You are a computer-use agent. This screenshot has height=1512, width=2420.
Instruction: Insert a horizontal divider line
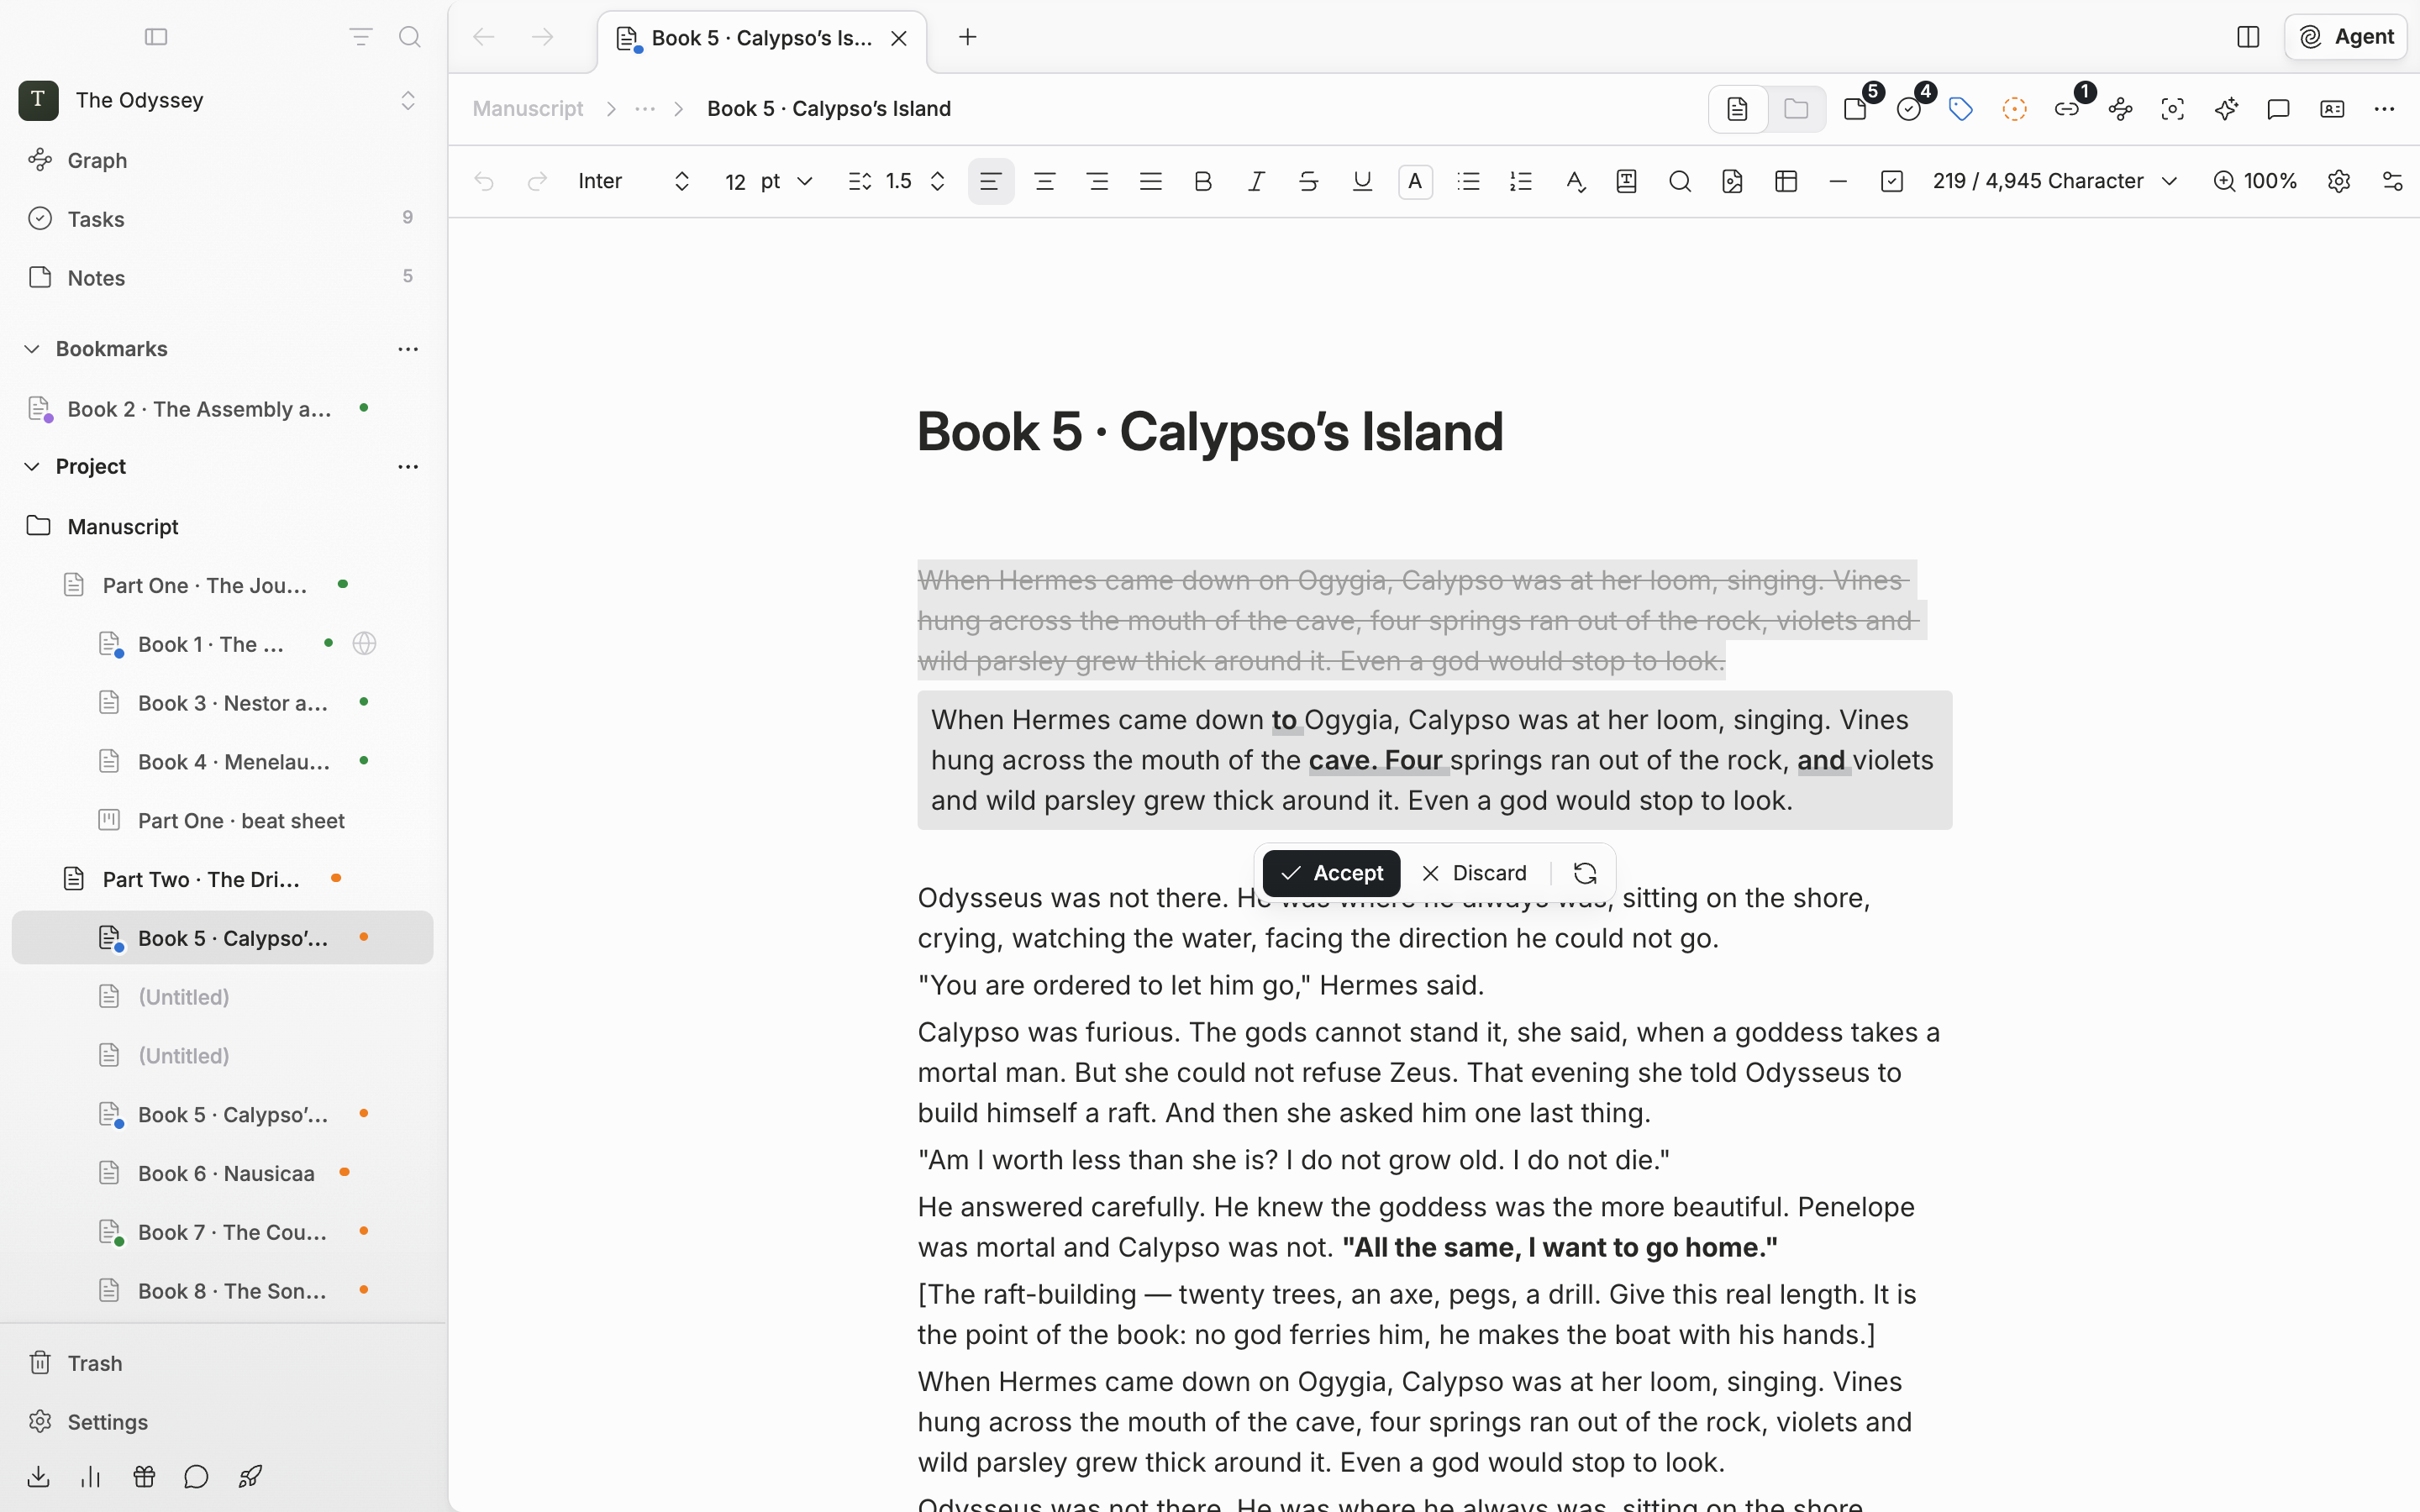click(1838, 181)
